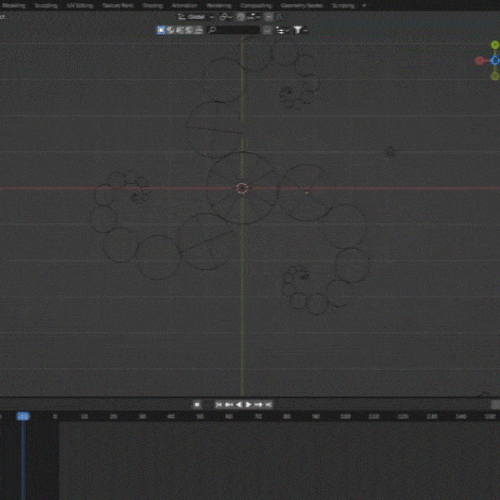Switch to the Geometry Nodes workspace tab
Screen dimensions: 500x500
(x=302, y=6)
